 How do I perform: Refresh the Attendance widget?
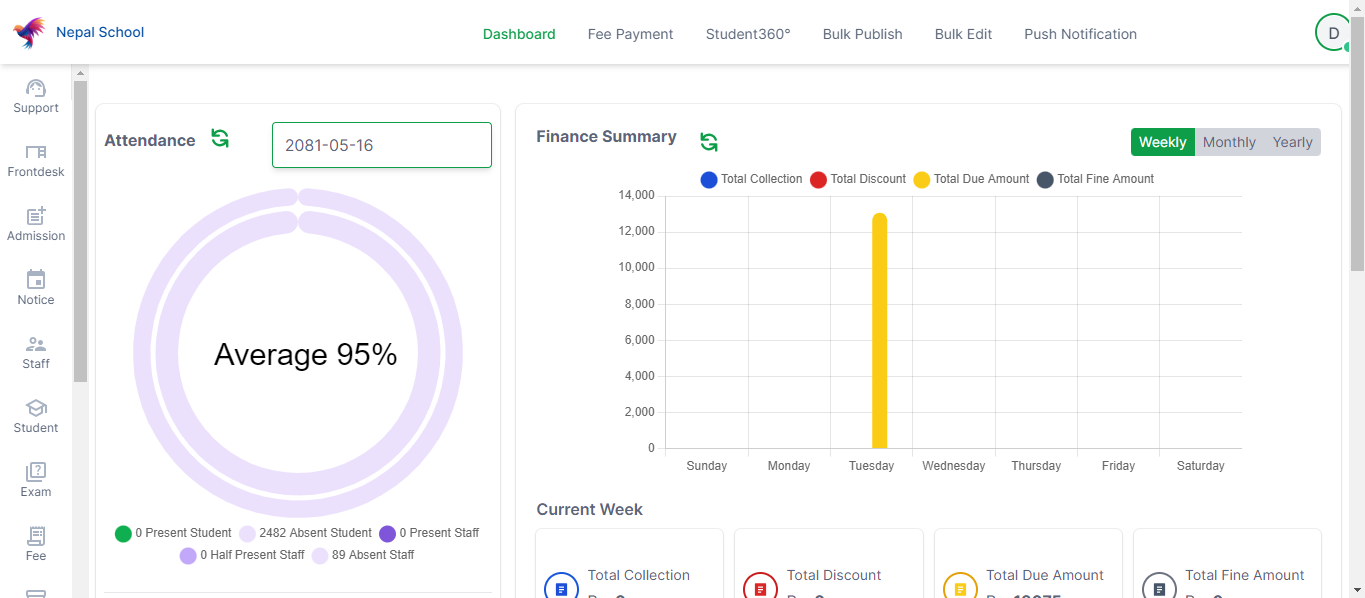tap(220, 139)
